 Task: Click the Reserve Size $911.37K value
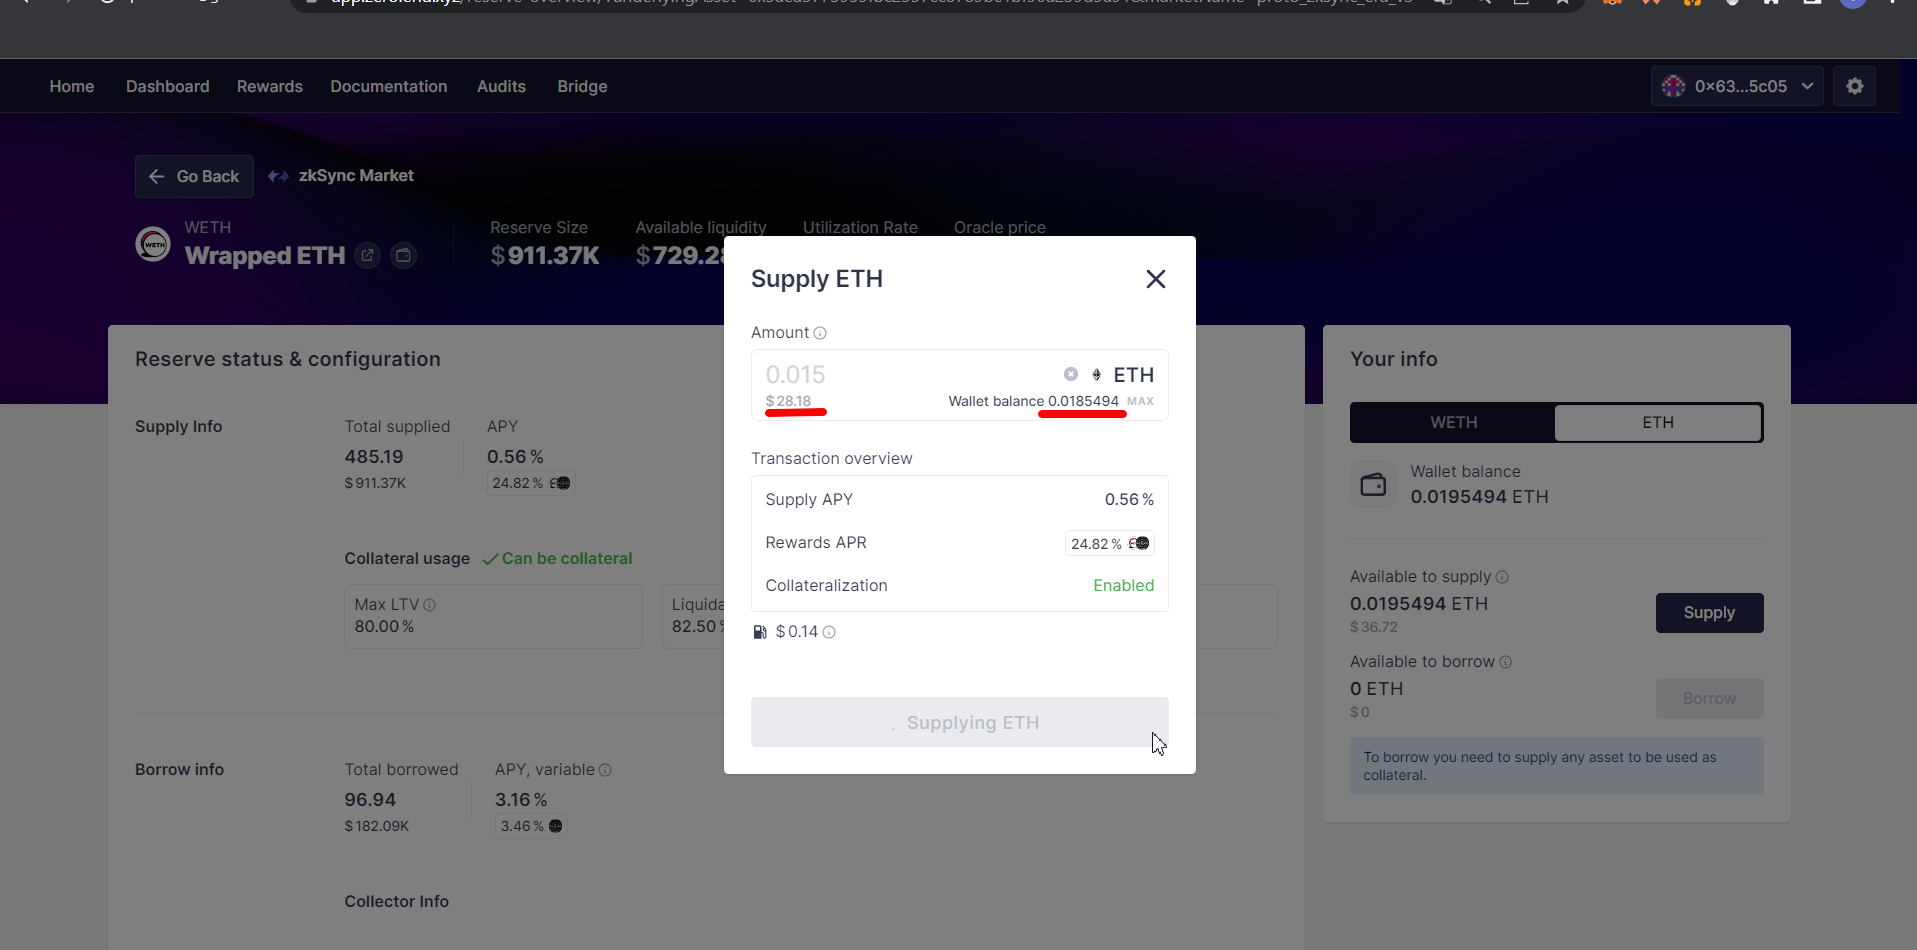[545, 256]
